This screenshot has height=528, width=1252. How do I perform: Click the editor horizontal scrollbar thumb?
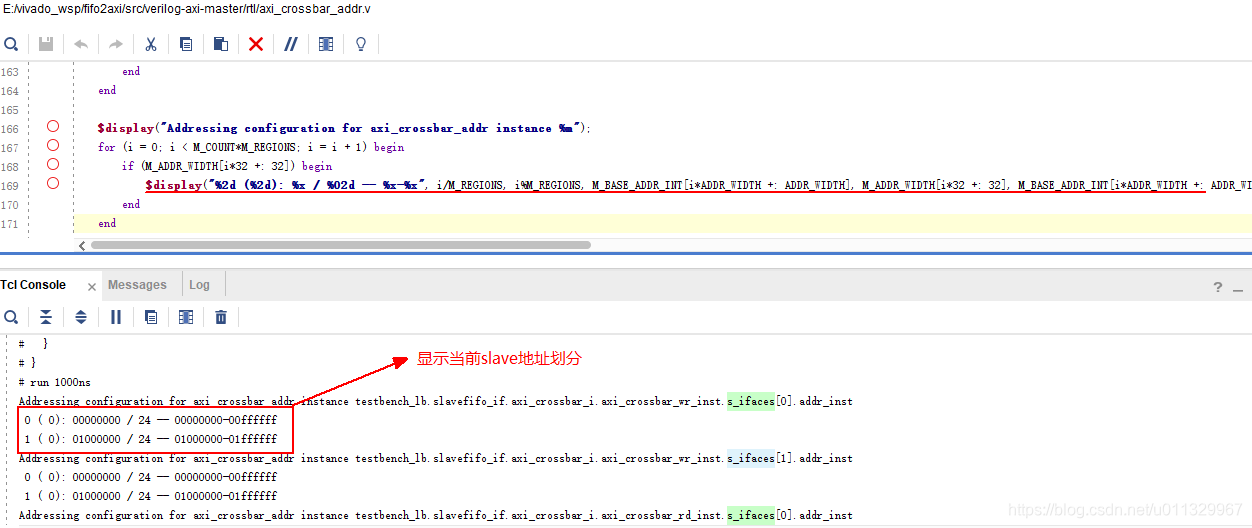click(340, 245)
